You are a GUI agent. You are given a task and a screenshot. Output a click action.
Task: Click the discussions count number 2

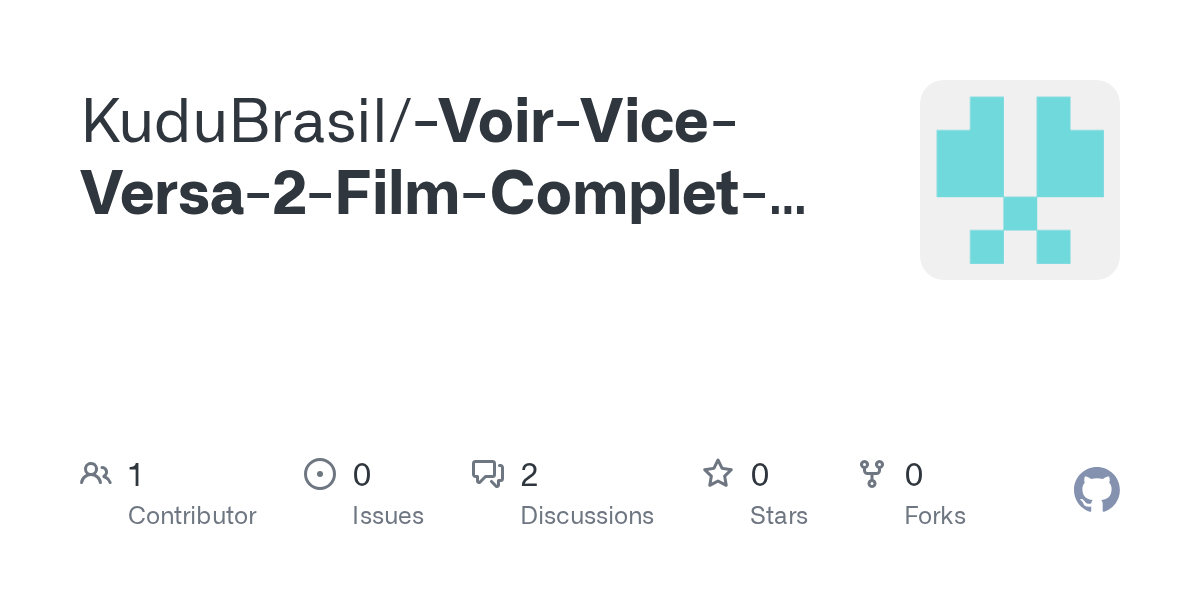point(529,475)
